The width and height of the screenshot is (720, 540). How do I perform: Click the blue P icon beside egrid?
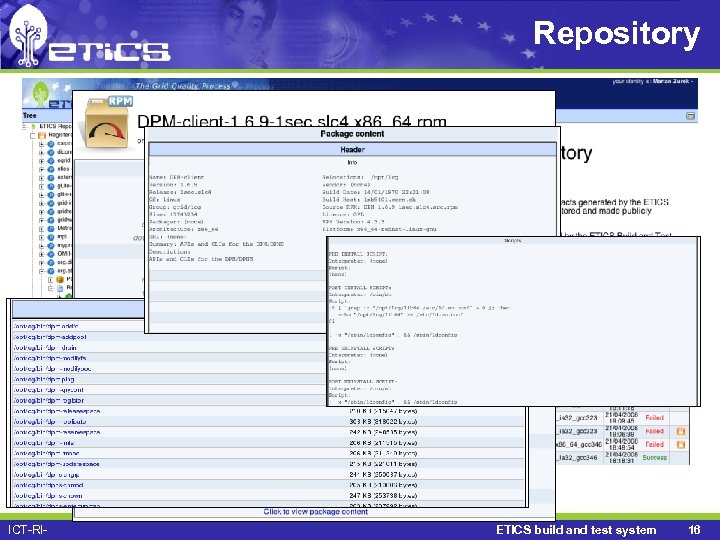51,161
